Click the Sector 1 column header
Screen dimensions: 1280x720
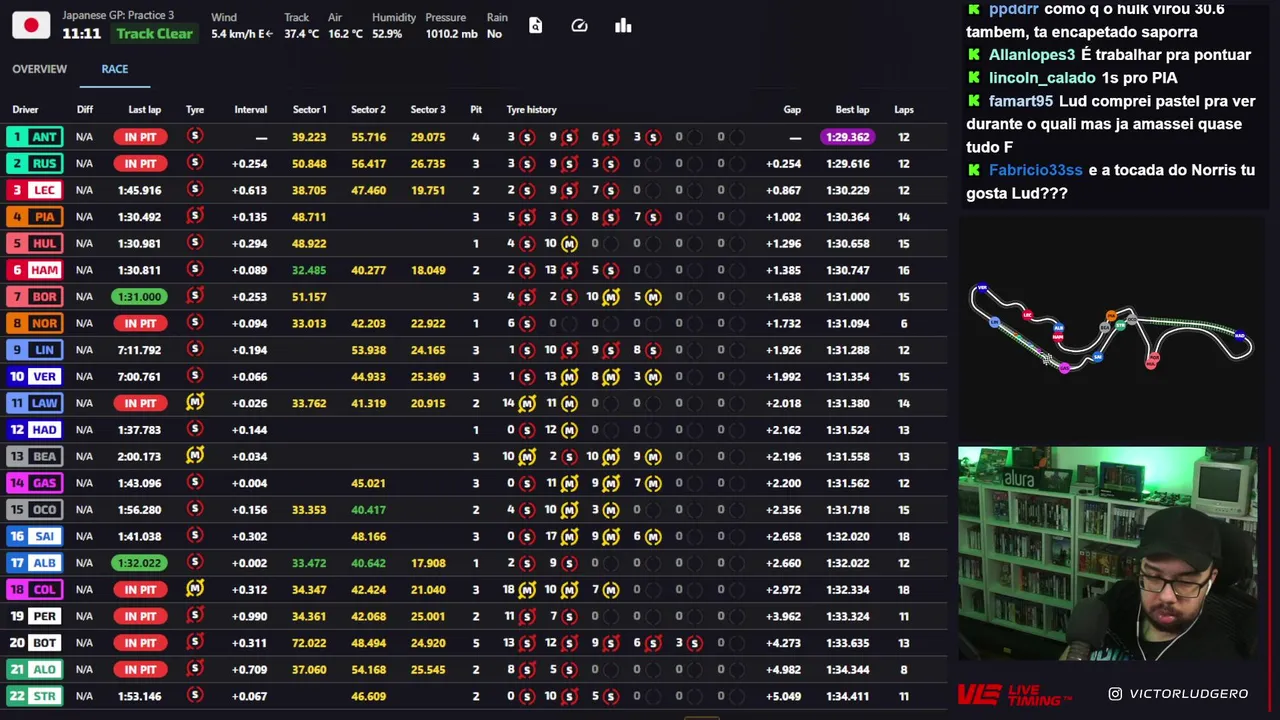tap(309, 110)
